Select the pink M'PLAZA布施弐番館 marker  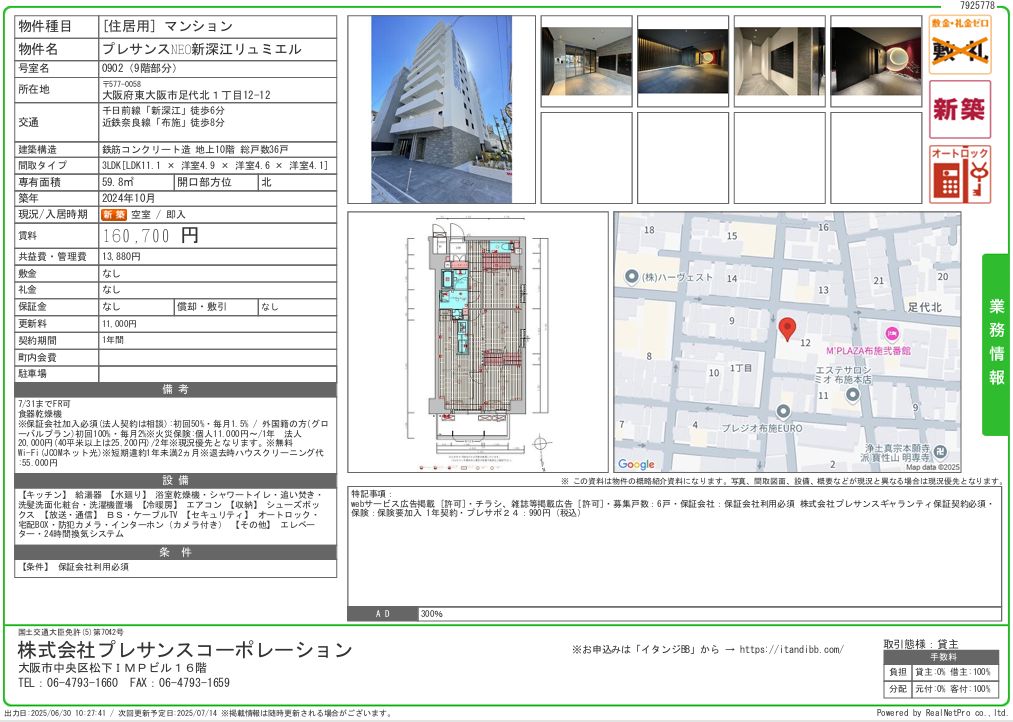tap(892, 333)
